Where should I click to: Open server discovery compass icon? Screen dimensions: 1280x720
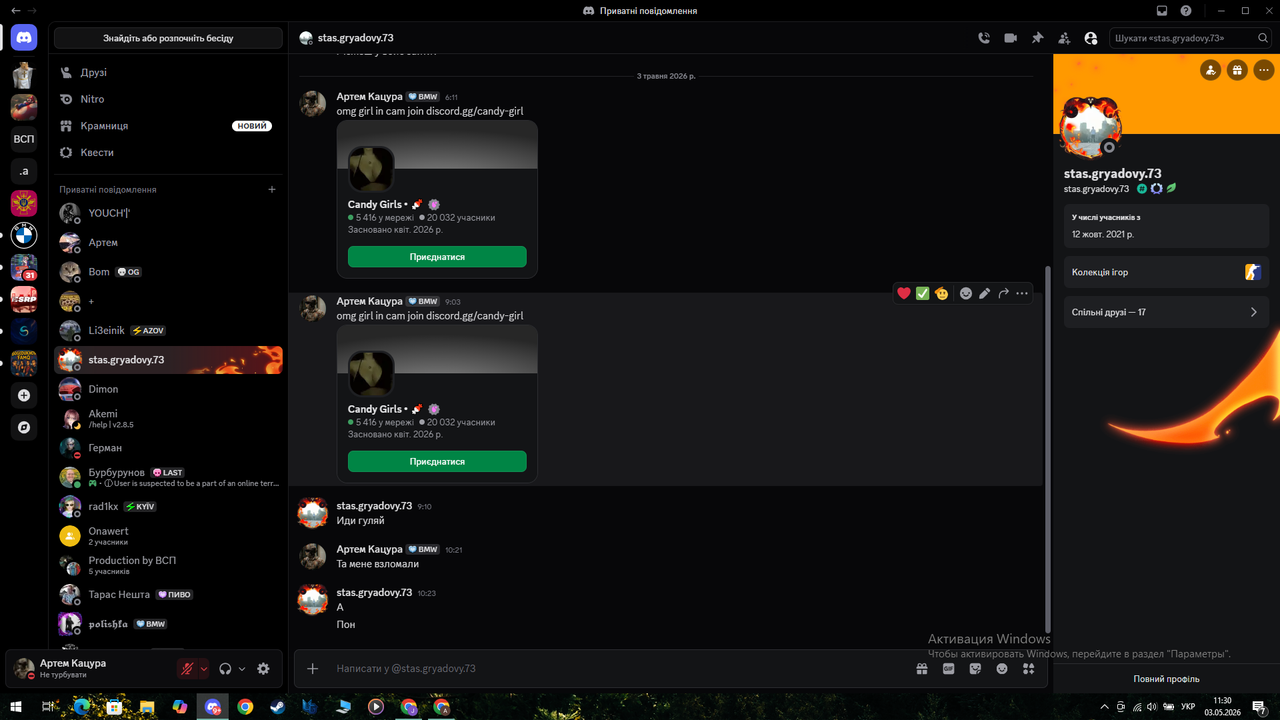coord(24,427)
